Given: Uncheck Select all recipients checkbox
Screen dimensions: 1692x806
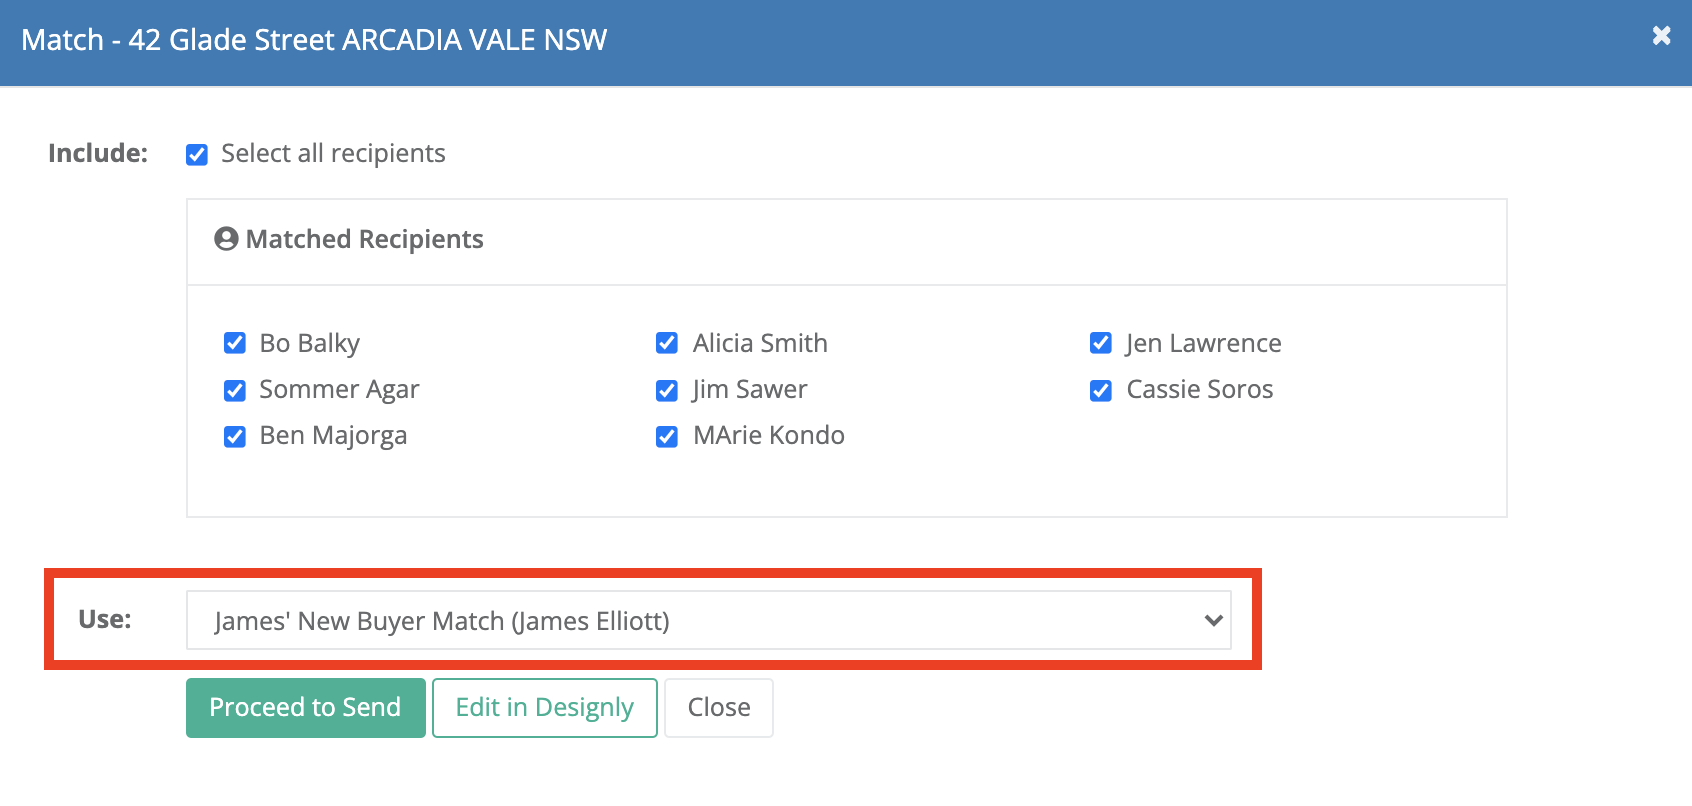Looking at the screenshot, I should [x=197, y=154].
